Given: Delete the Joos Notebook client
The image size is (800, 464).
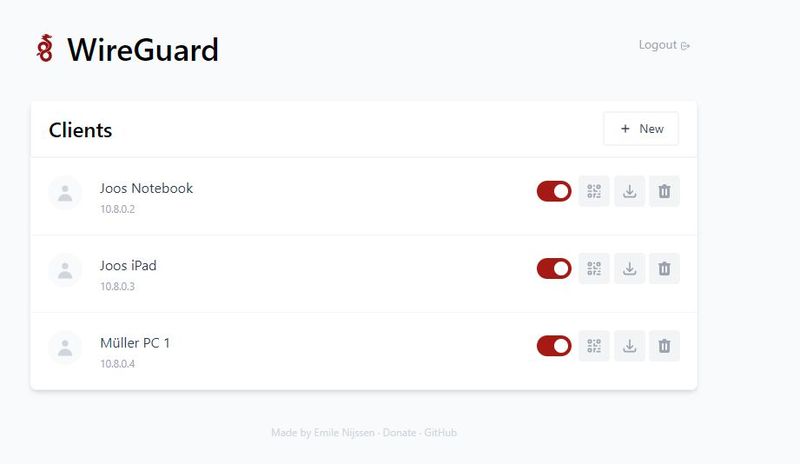Looking at the screenshot, I should pos(664,191).
